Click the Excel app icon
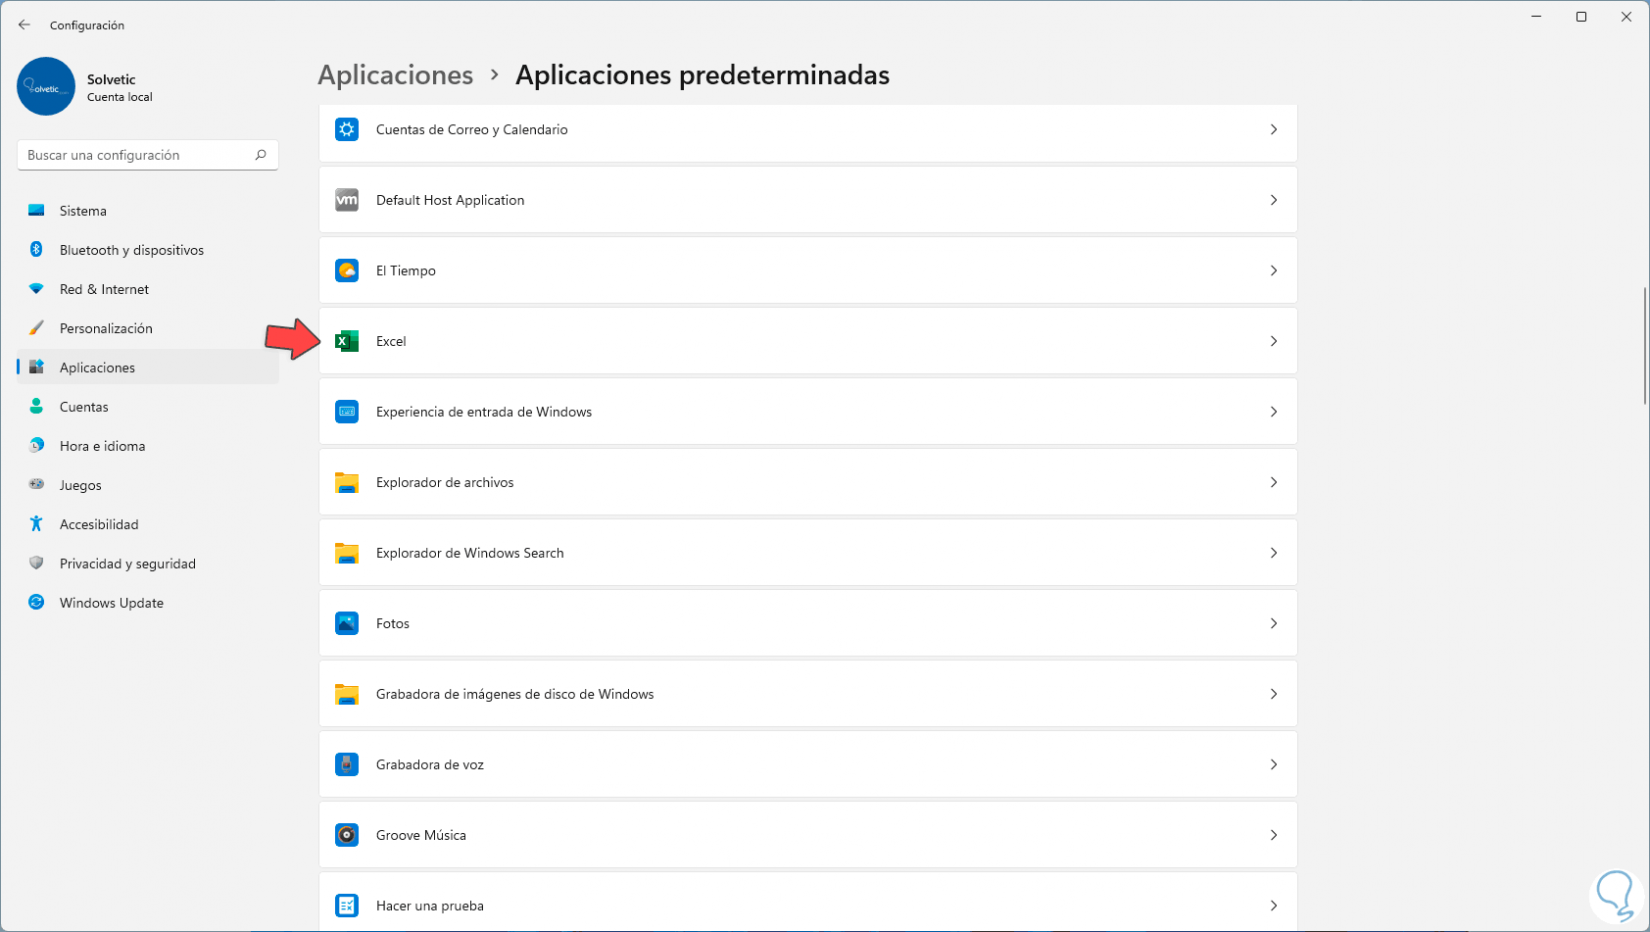Viewport: 1650px width, 932px height. [347, 341]
